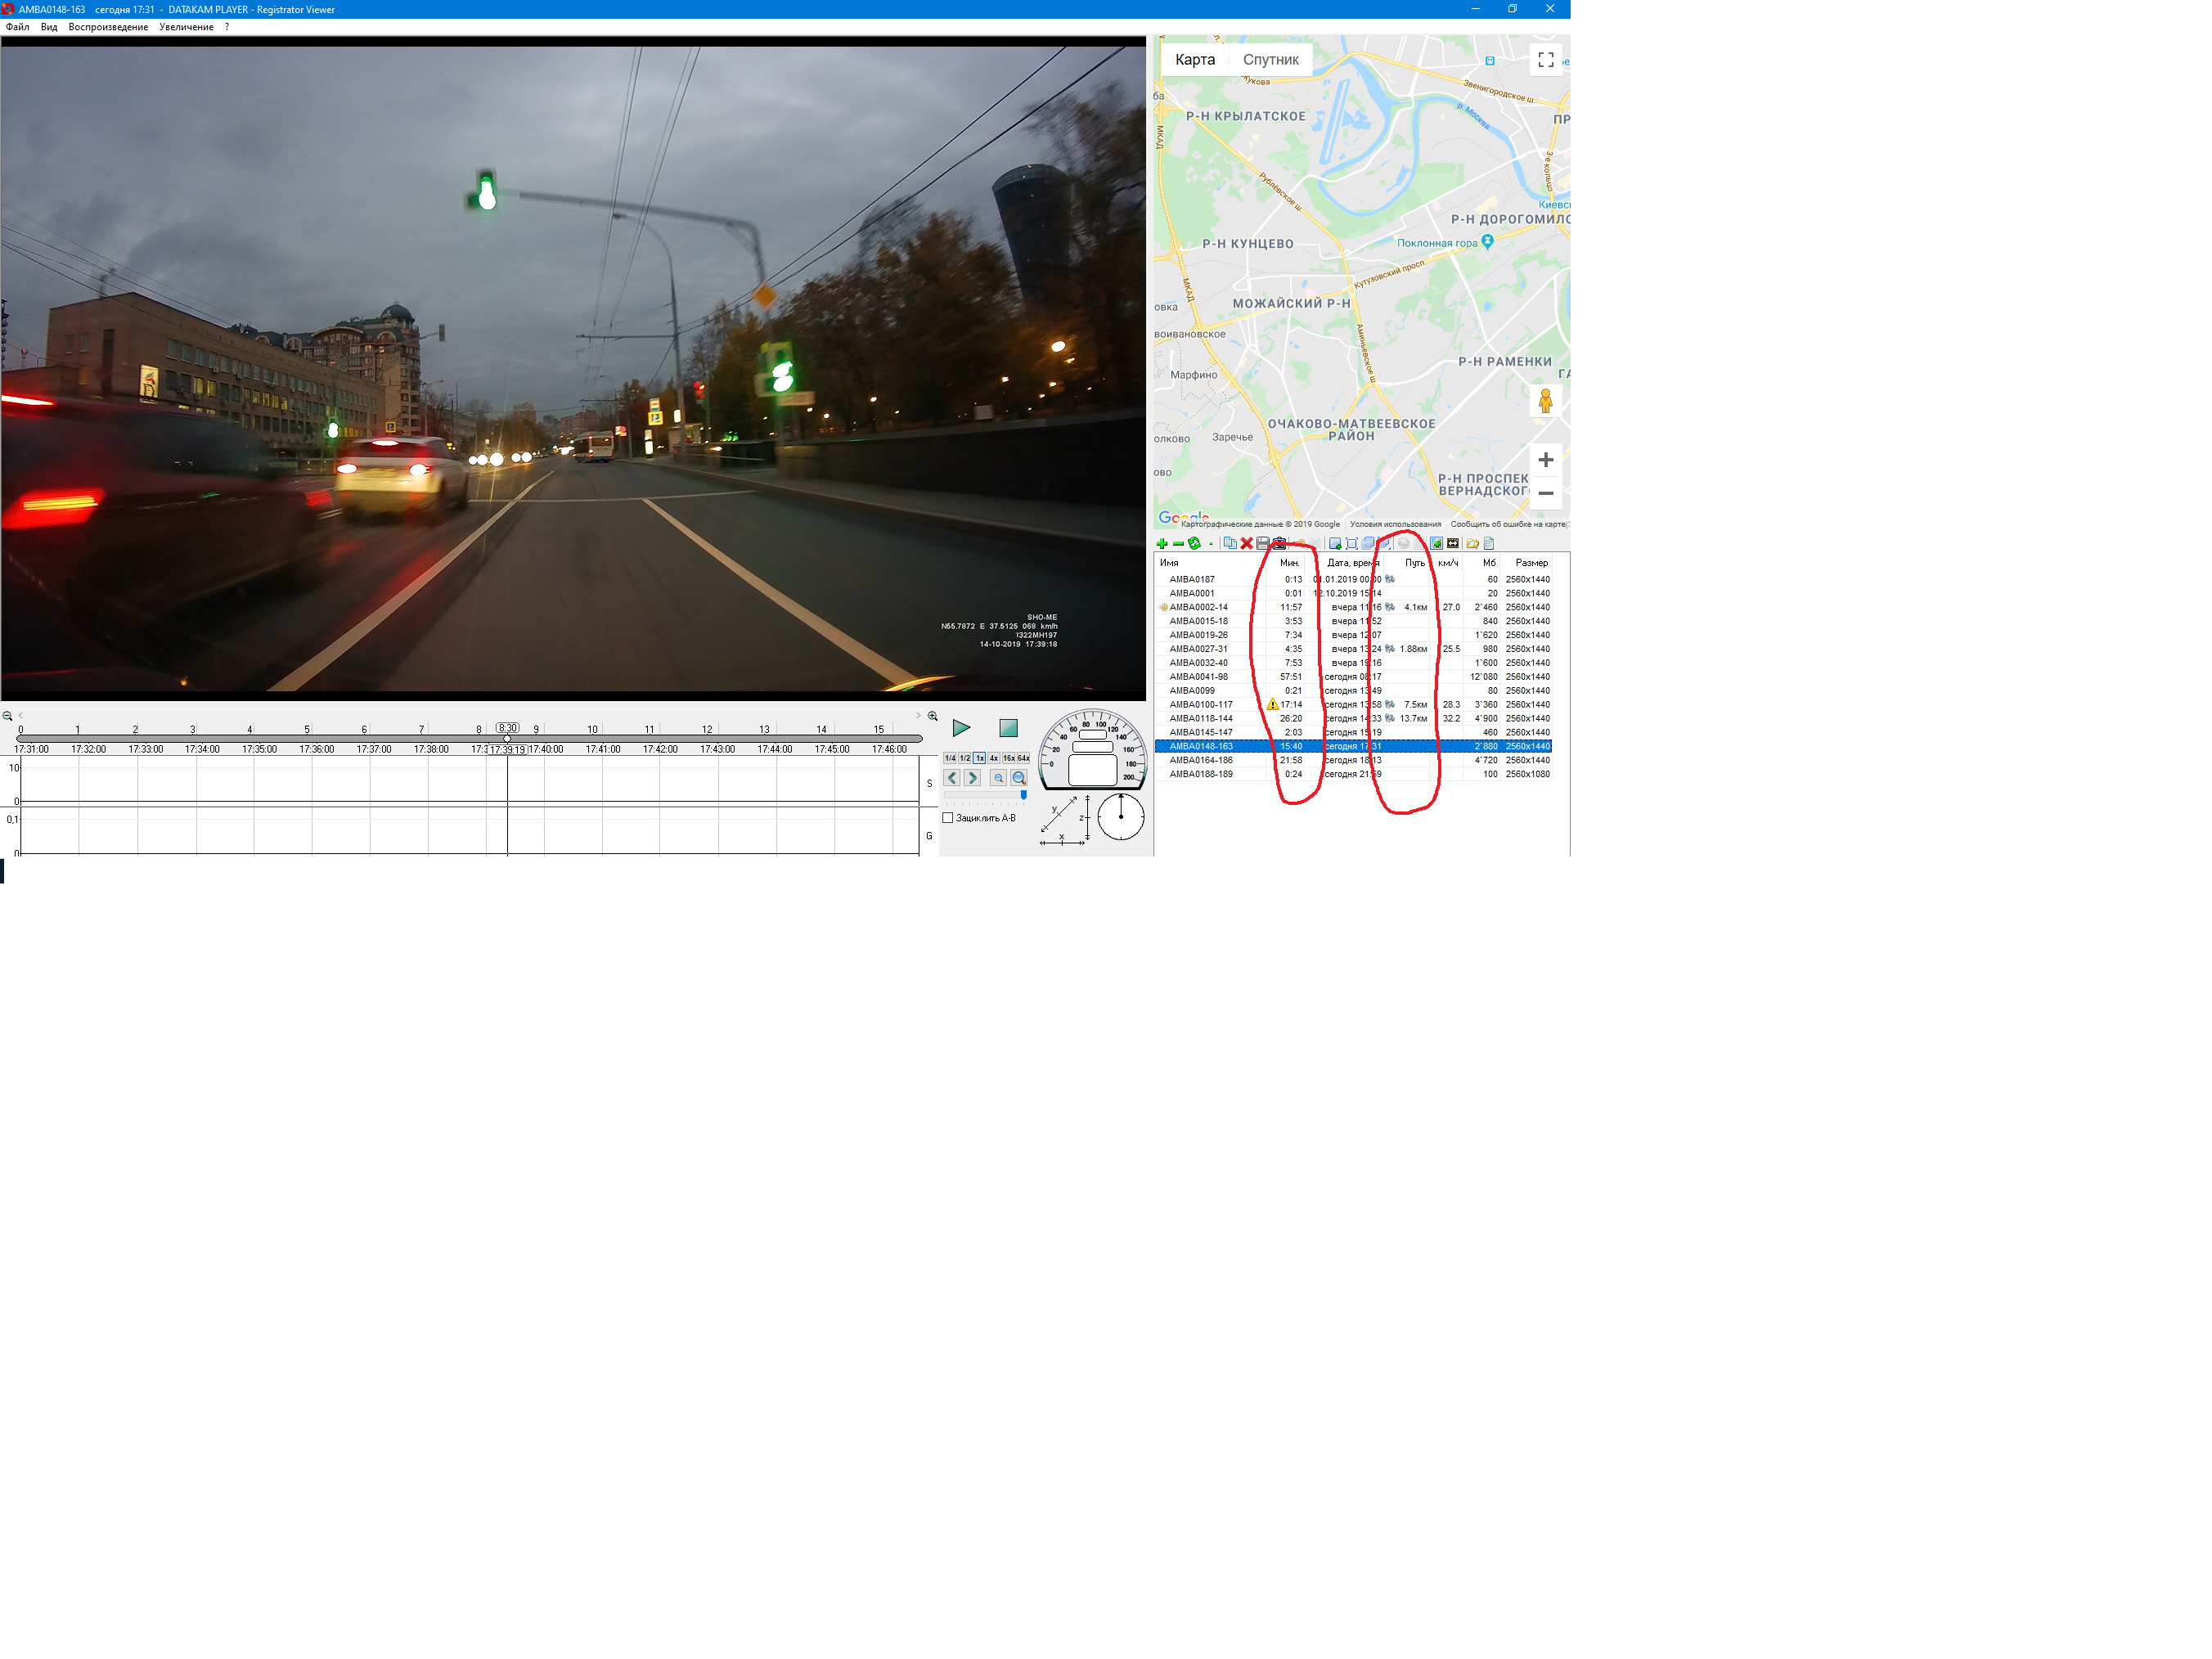
Task: Toggle map fullscreen view
Action: (x=1545, y=60)
